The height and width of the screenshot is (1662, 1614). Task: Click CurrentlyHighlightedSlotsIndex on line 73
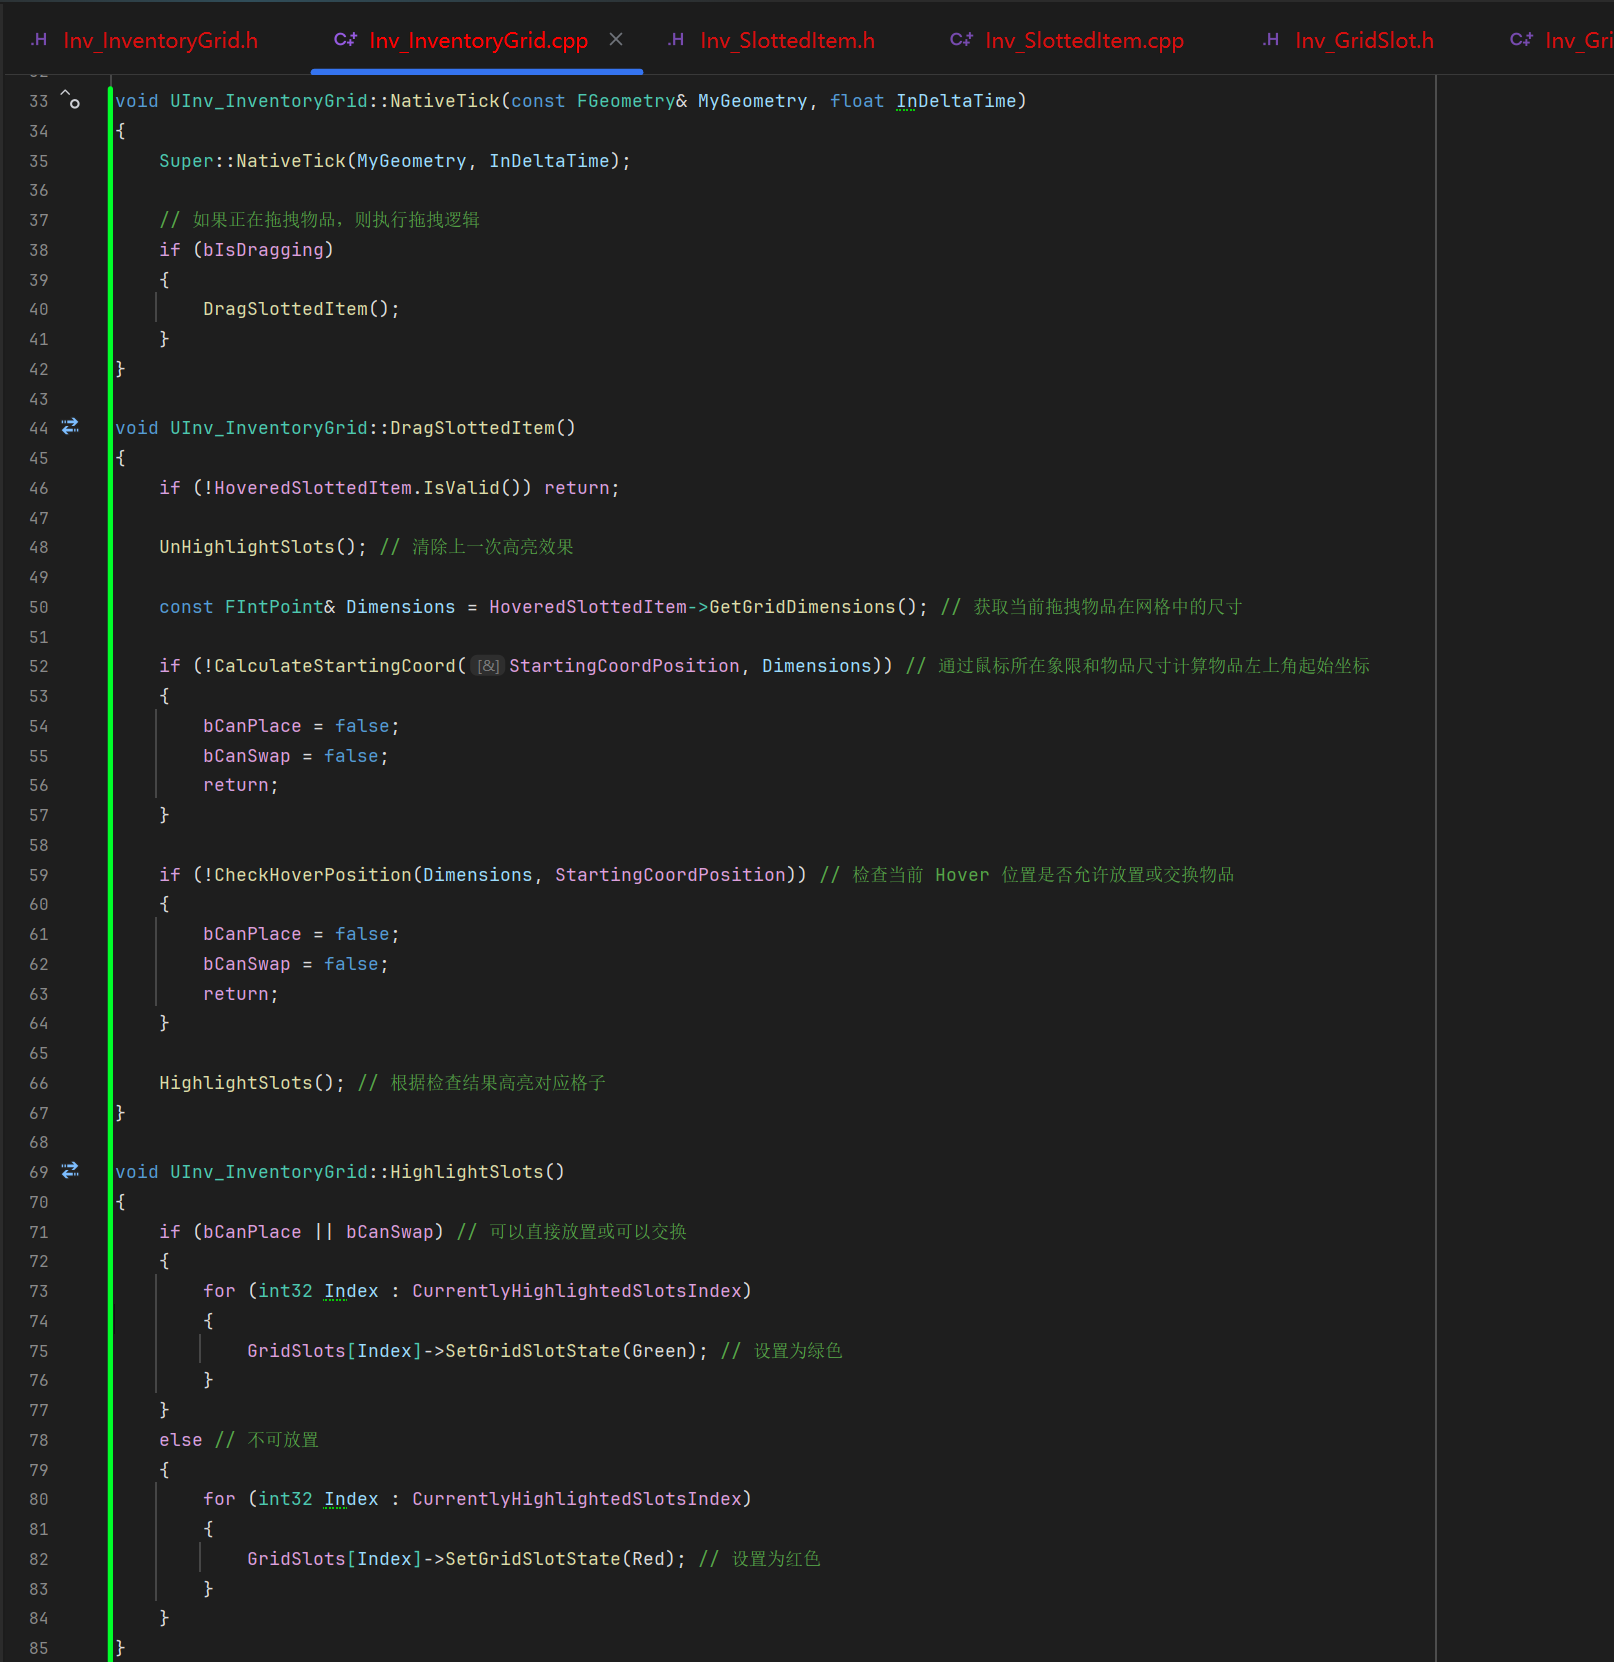[x=576, y=1291]
